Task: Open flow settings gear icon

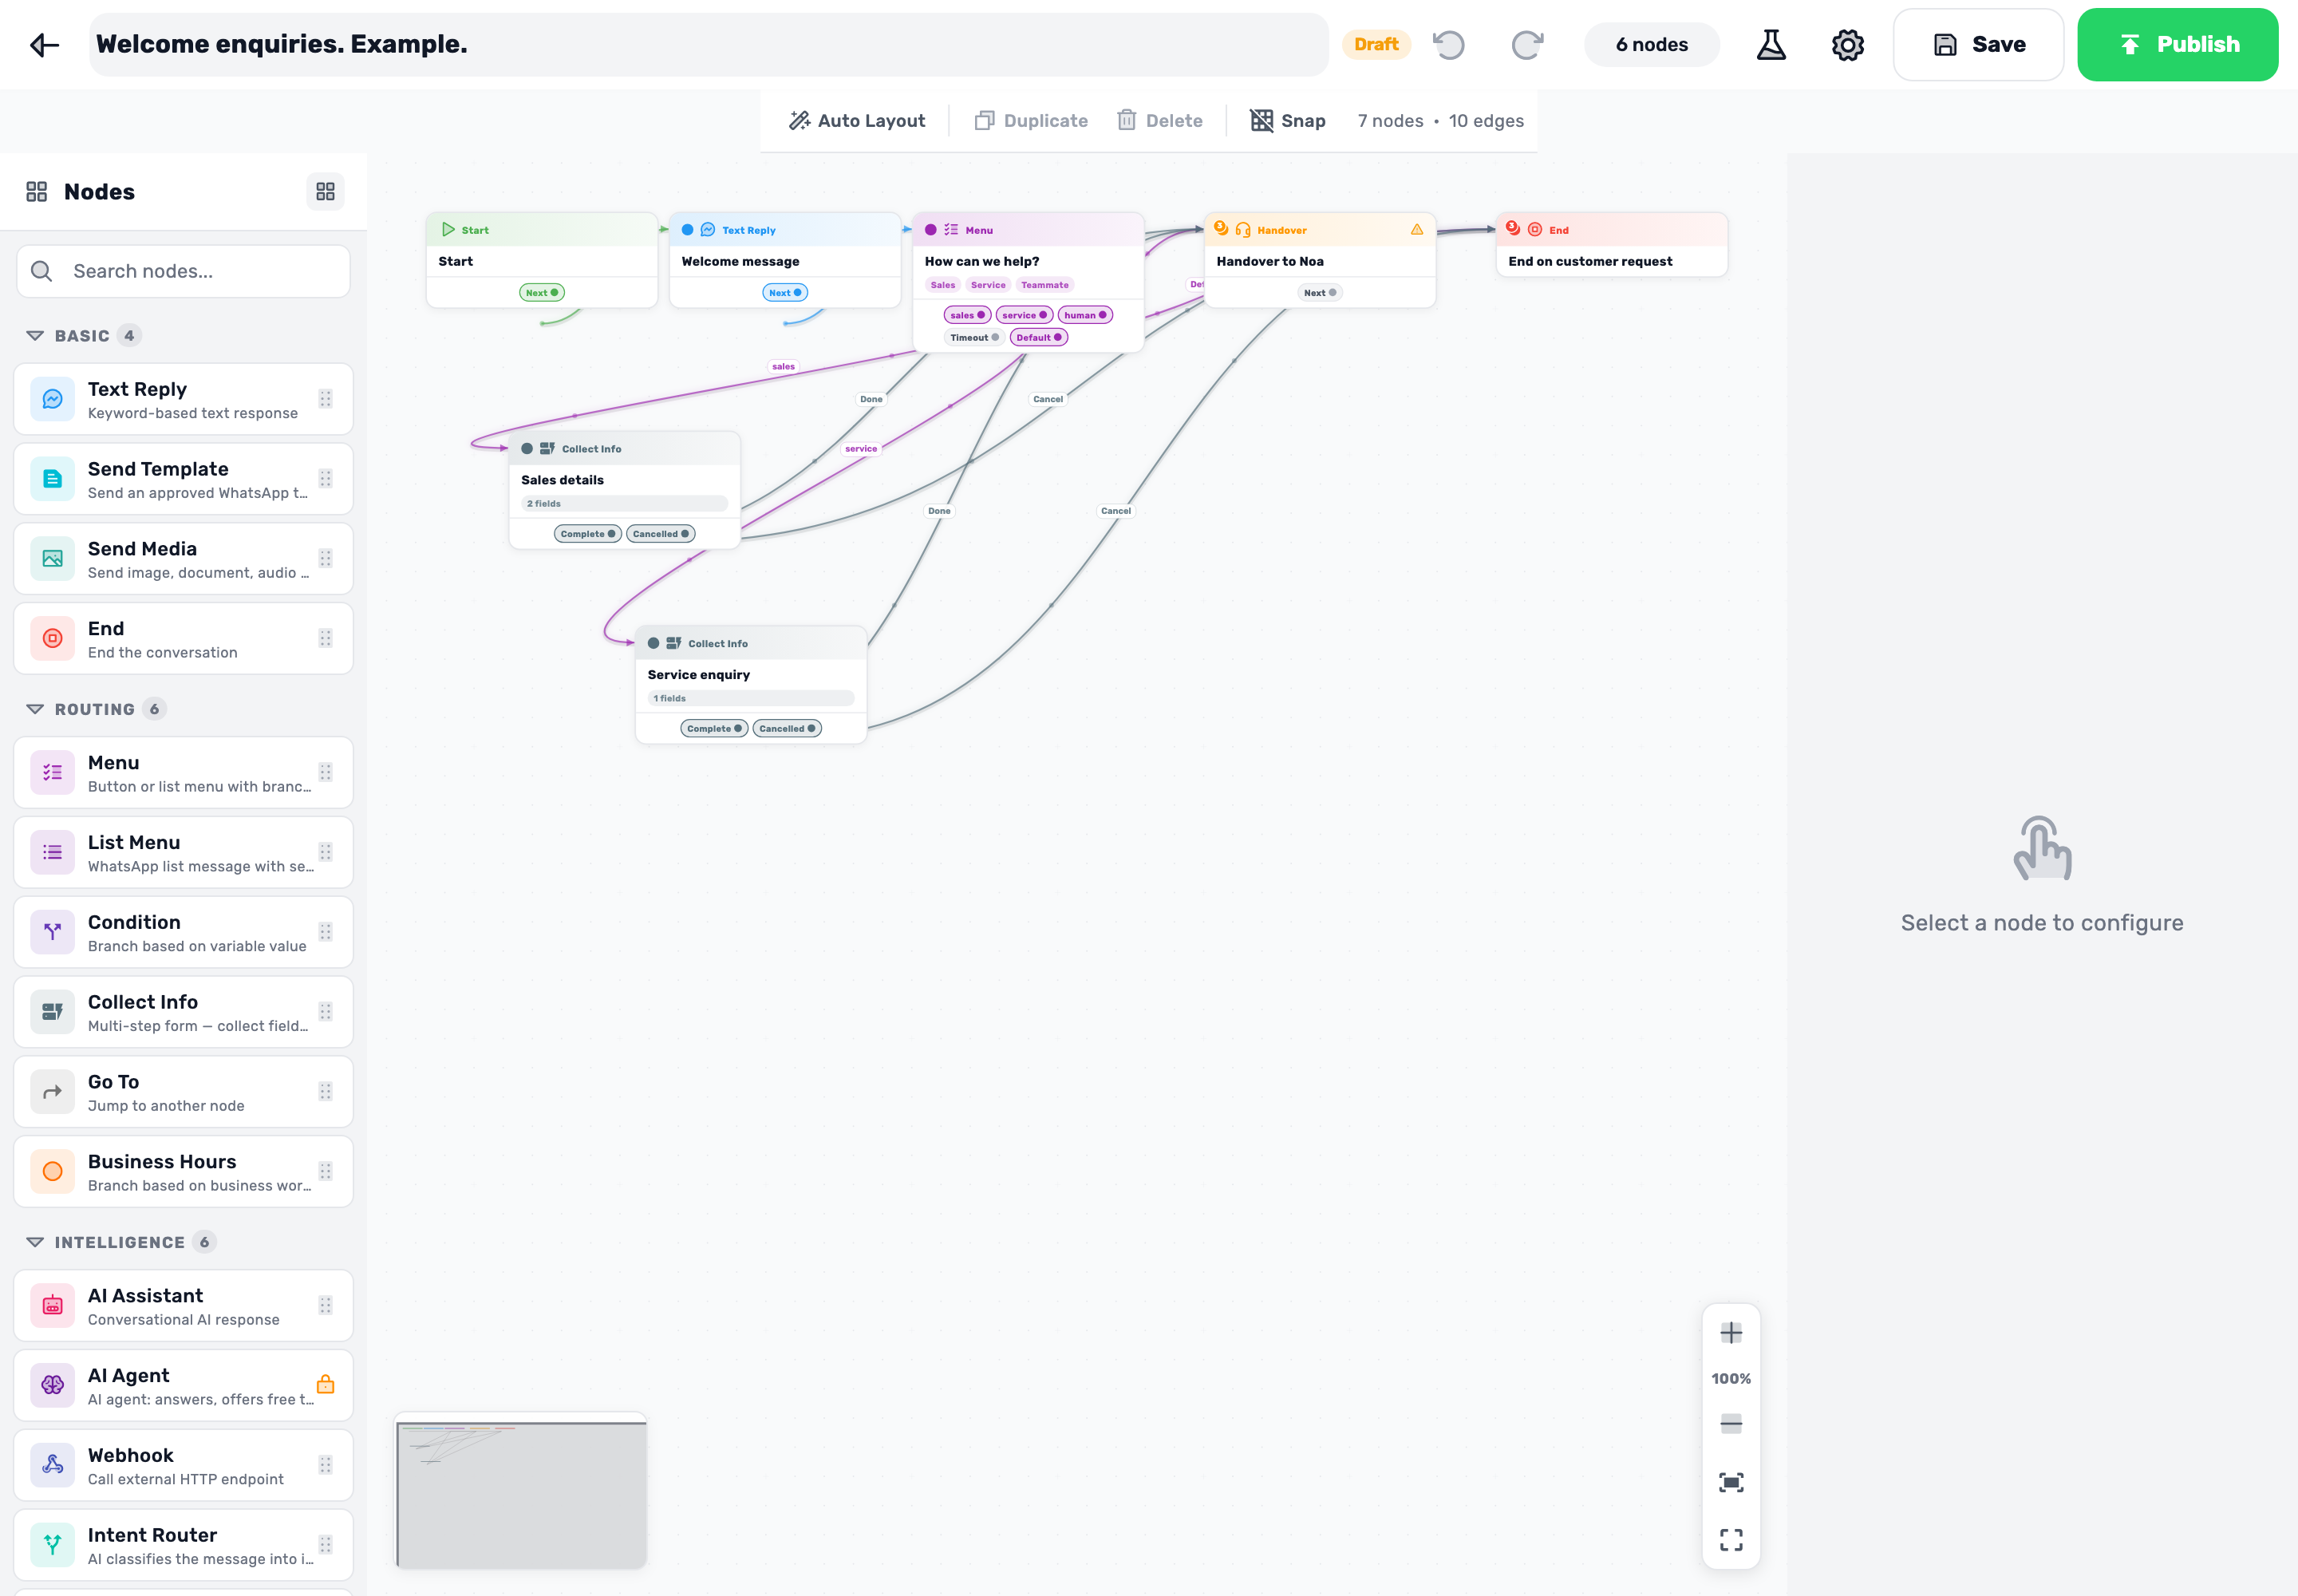Action: [x=1847, y=45]
